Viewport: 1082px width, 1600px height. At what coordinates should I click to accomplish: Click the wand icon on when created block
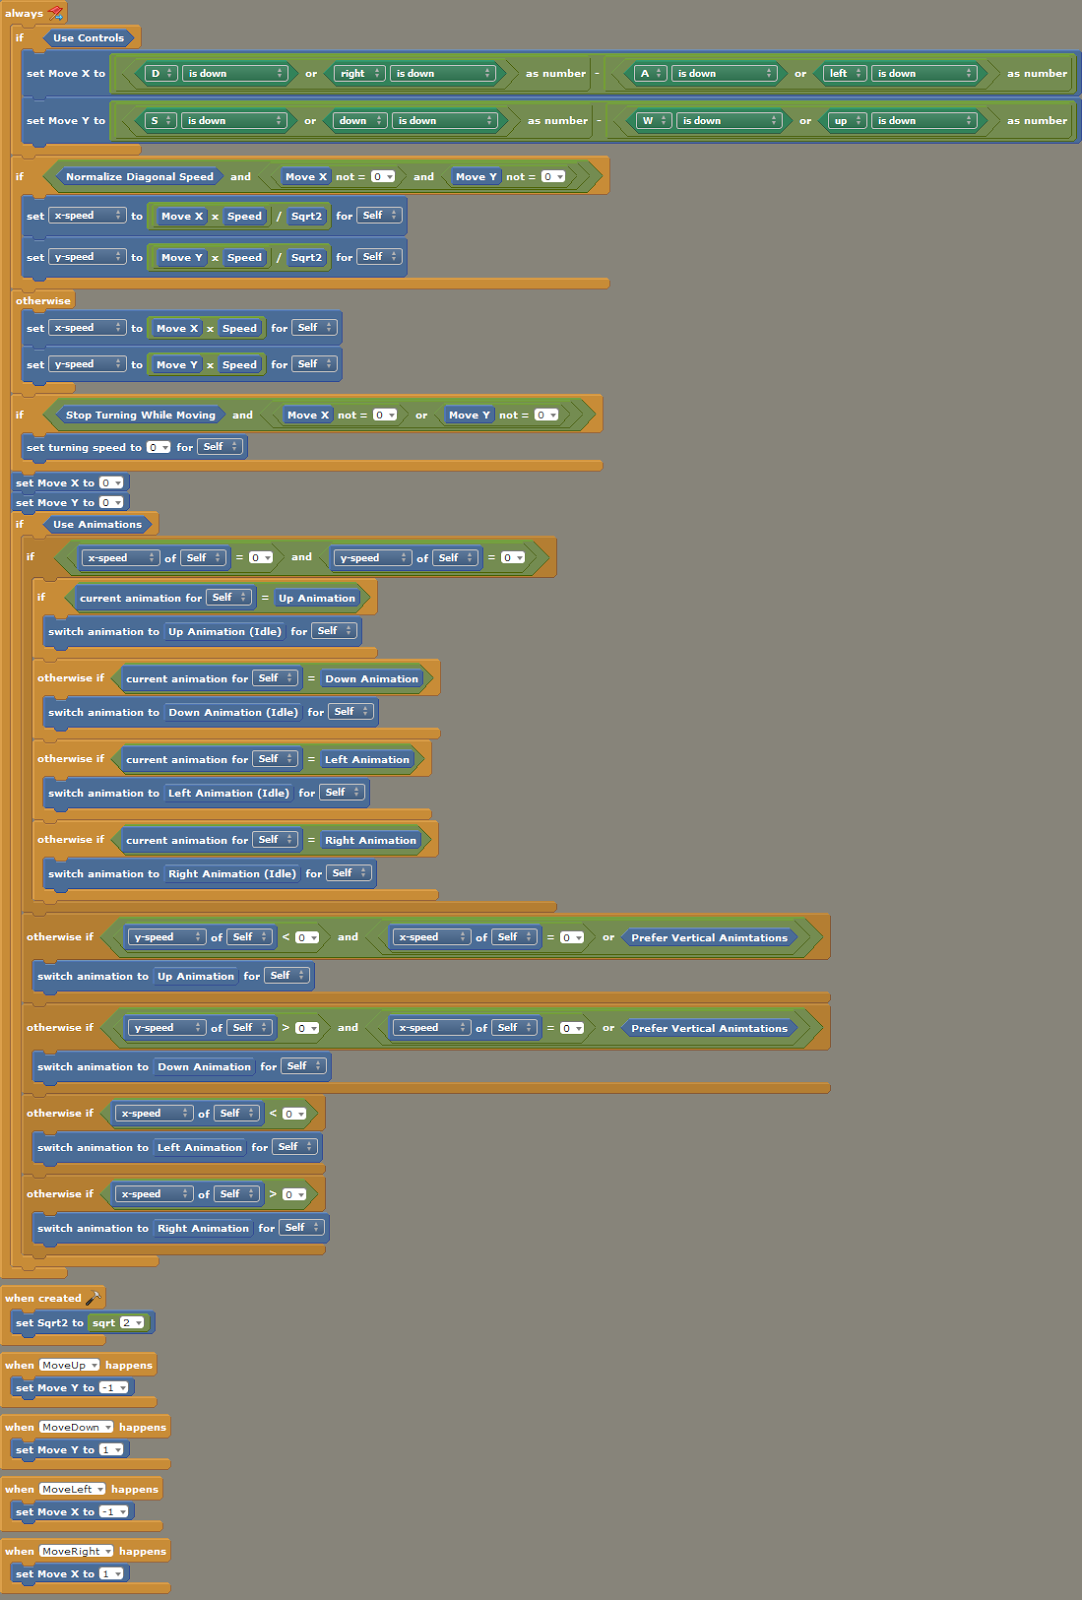point(93,1298)
